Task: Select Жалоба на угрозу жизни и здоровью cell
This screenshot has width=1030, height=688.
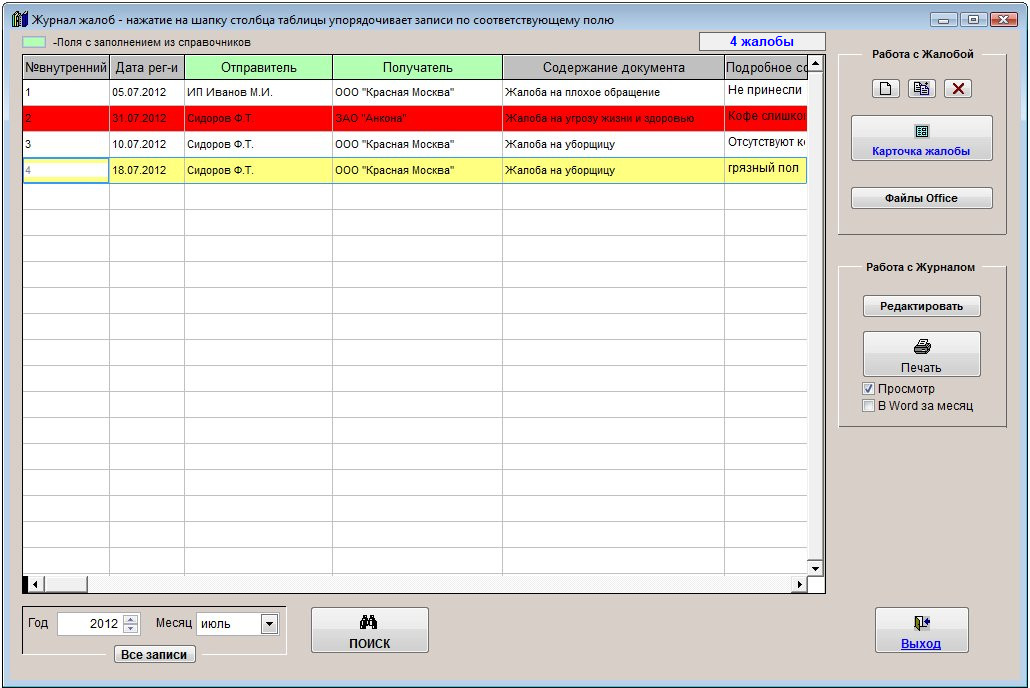Action: (613, 118)
